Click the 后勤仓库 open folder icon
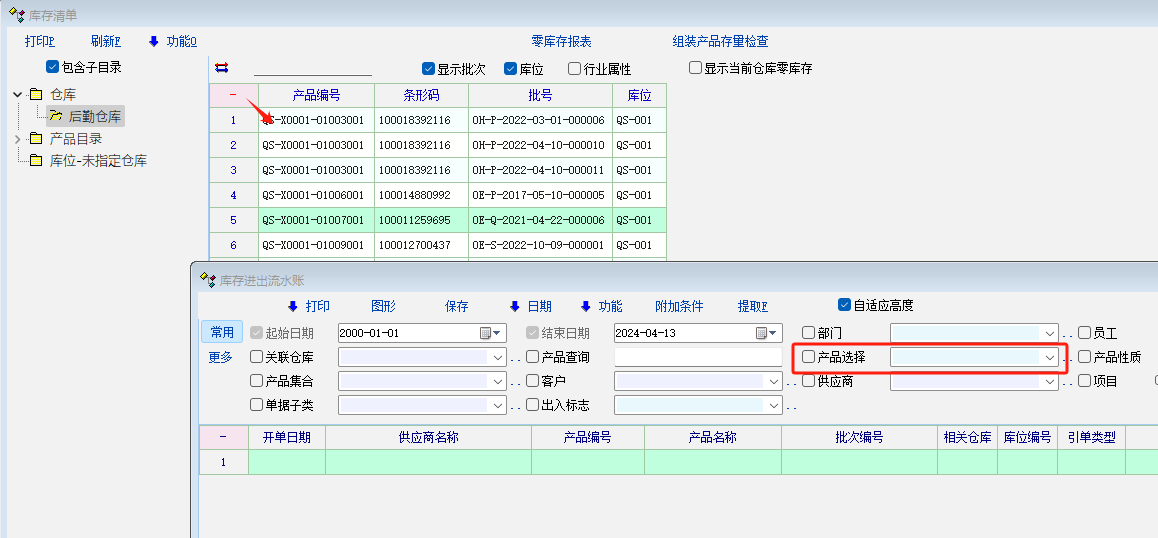 [56, 116]
